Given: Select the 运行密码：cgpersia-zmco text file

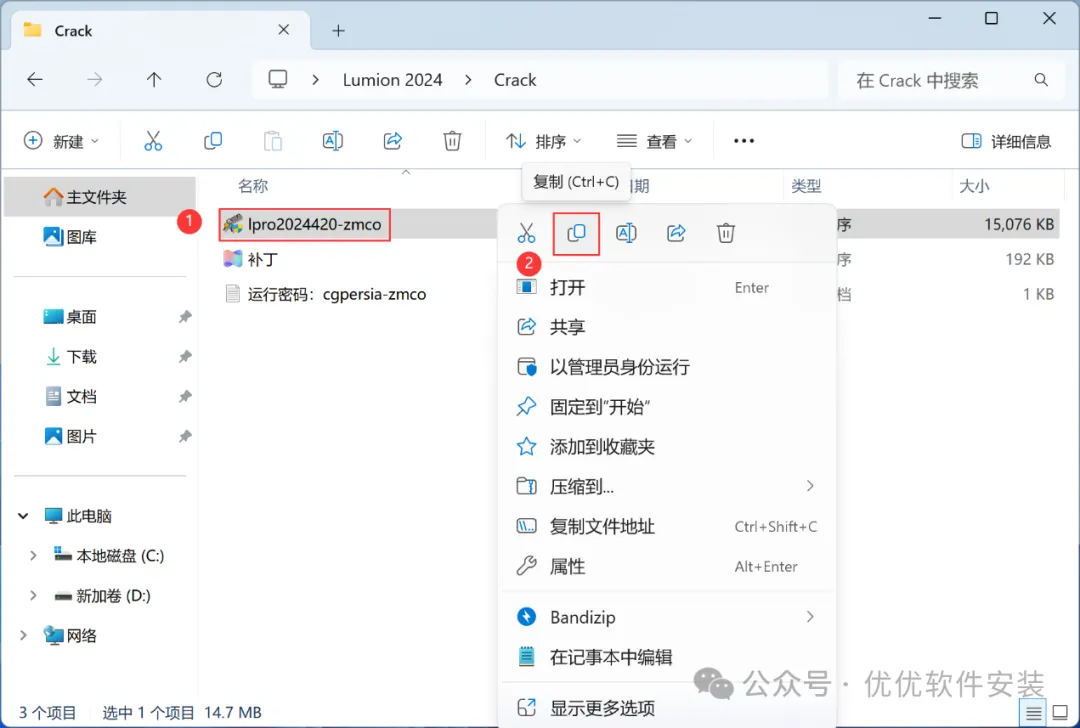Looking at the screenshot, I should coord(325,294).
